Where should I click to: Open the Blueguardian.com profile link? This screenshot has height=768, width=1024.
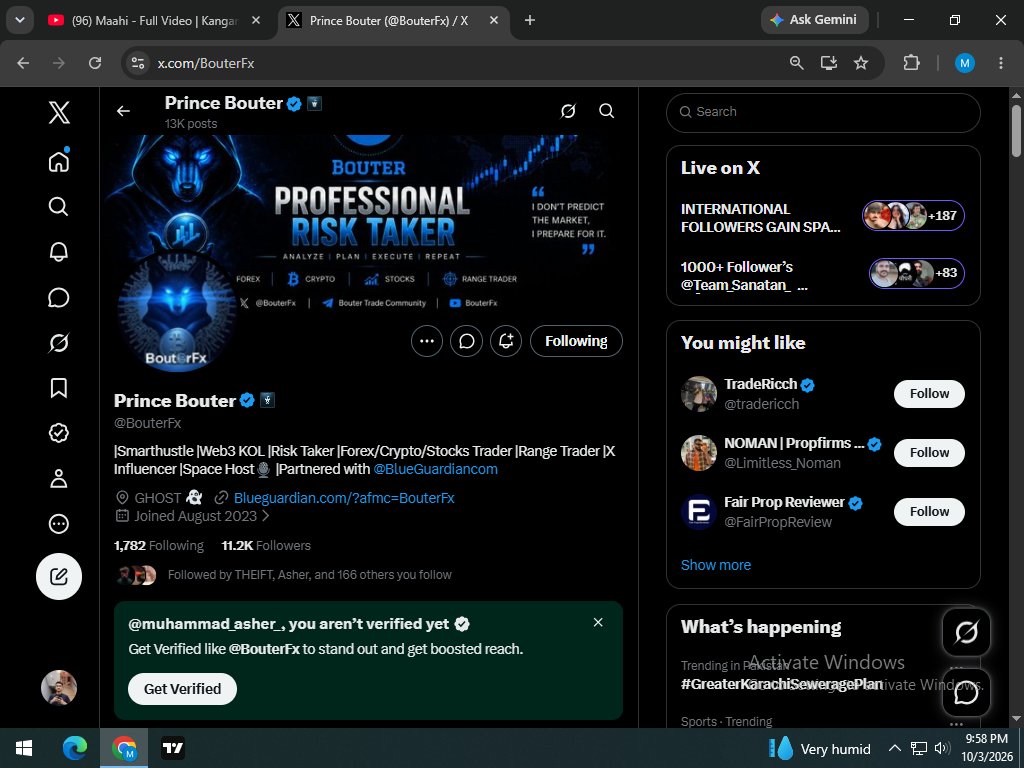point(344,498)
